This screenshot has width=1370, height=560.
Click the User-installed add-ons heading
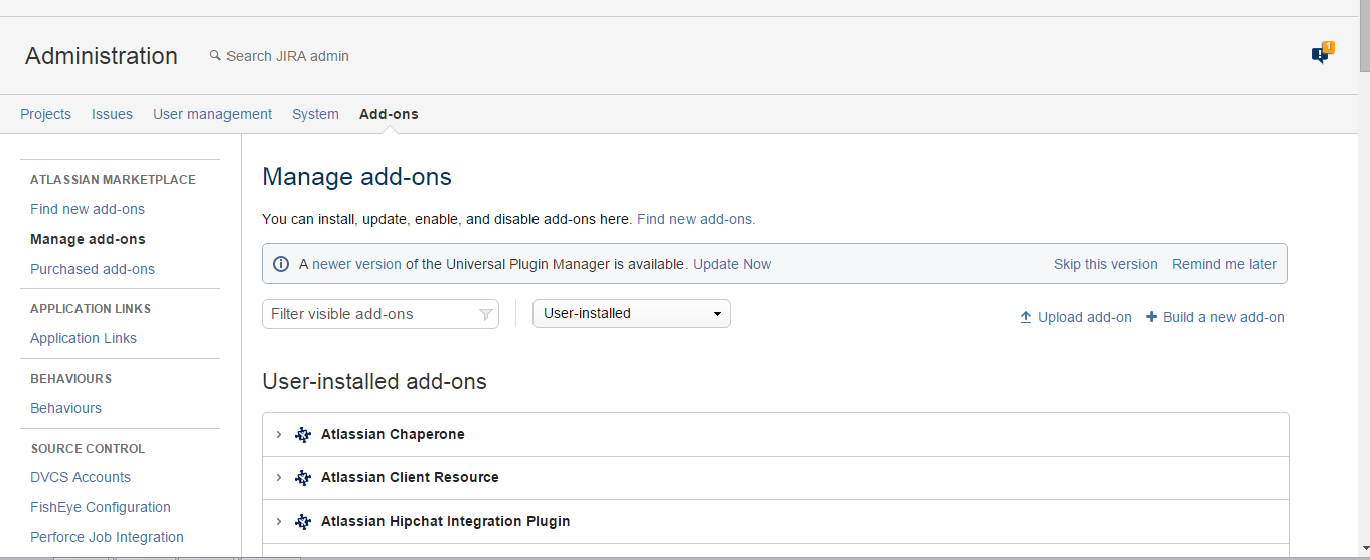point(374,381)
